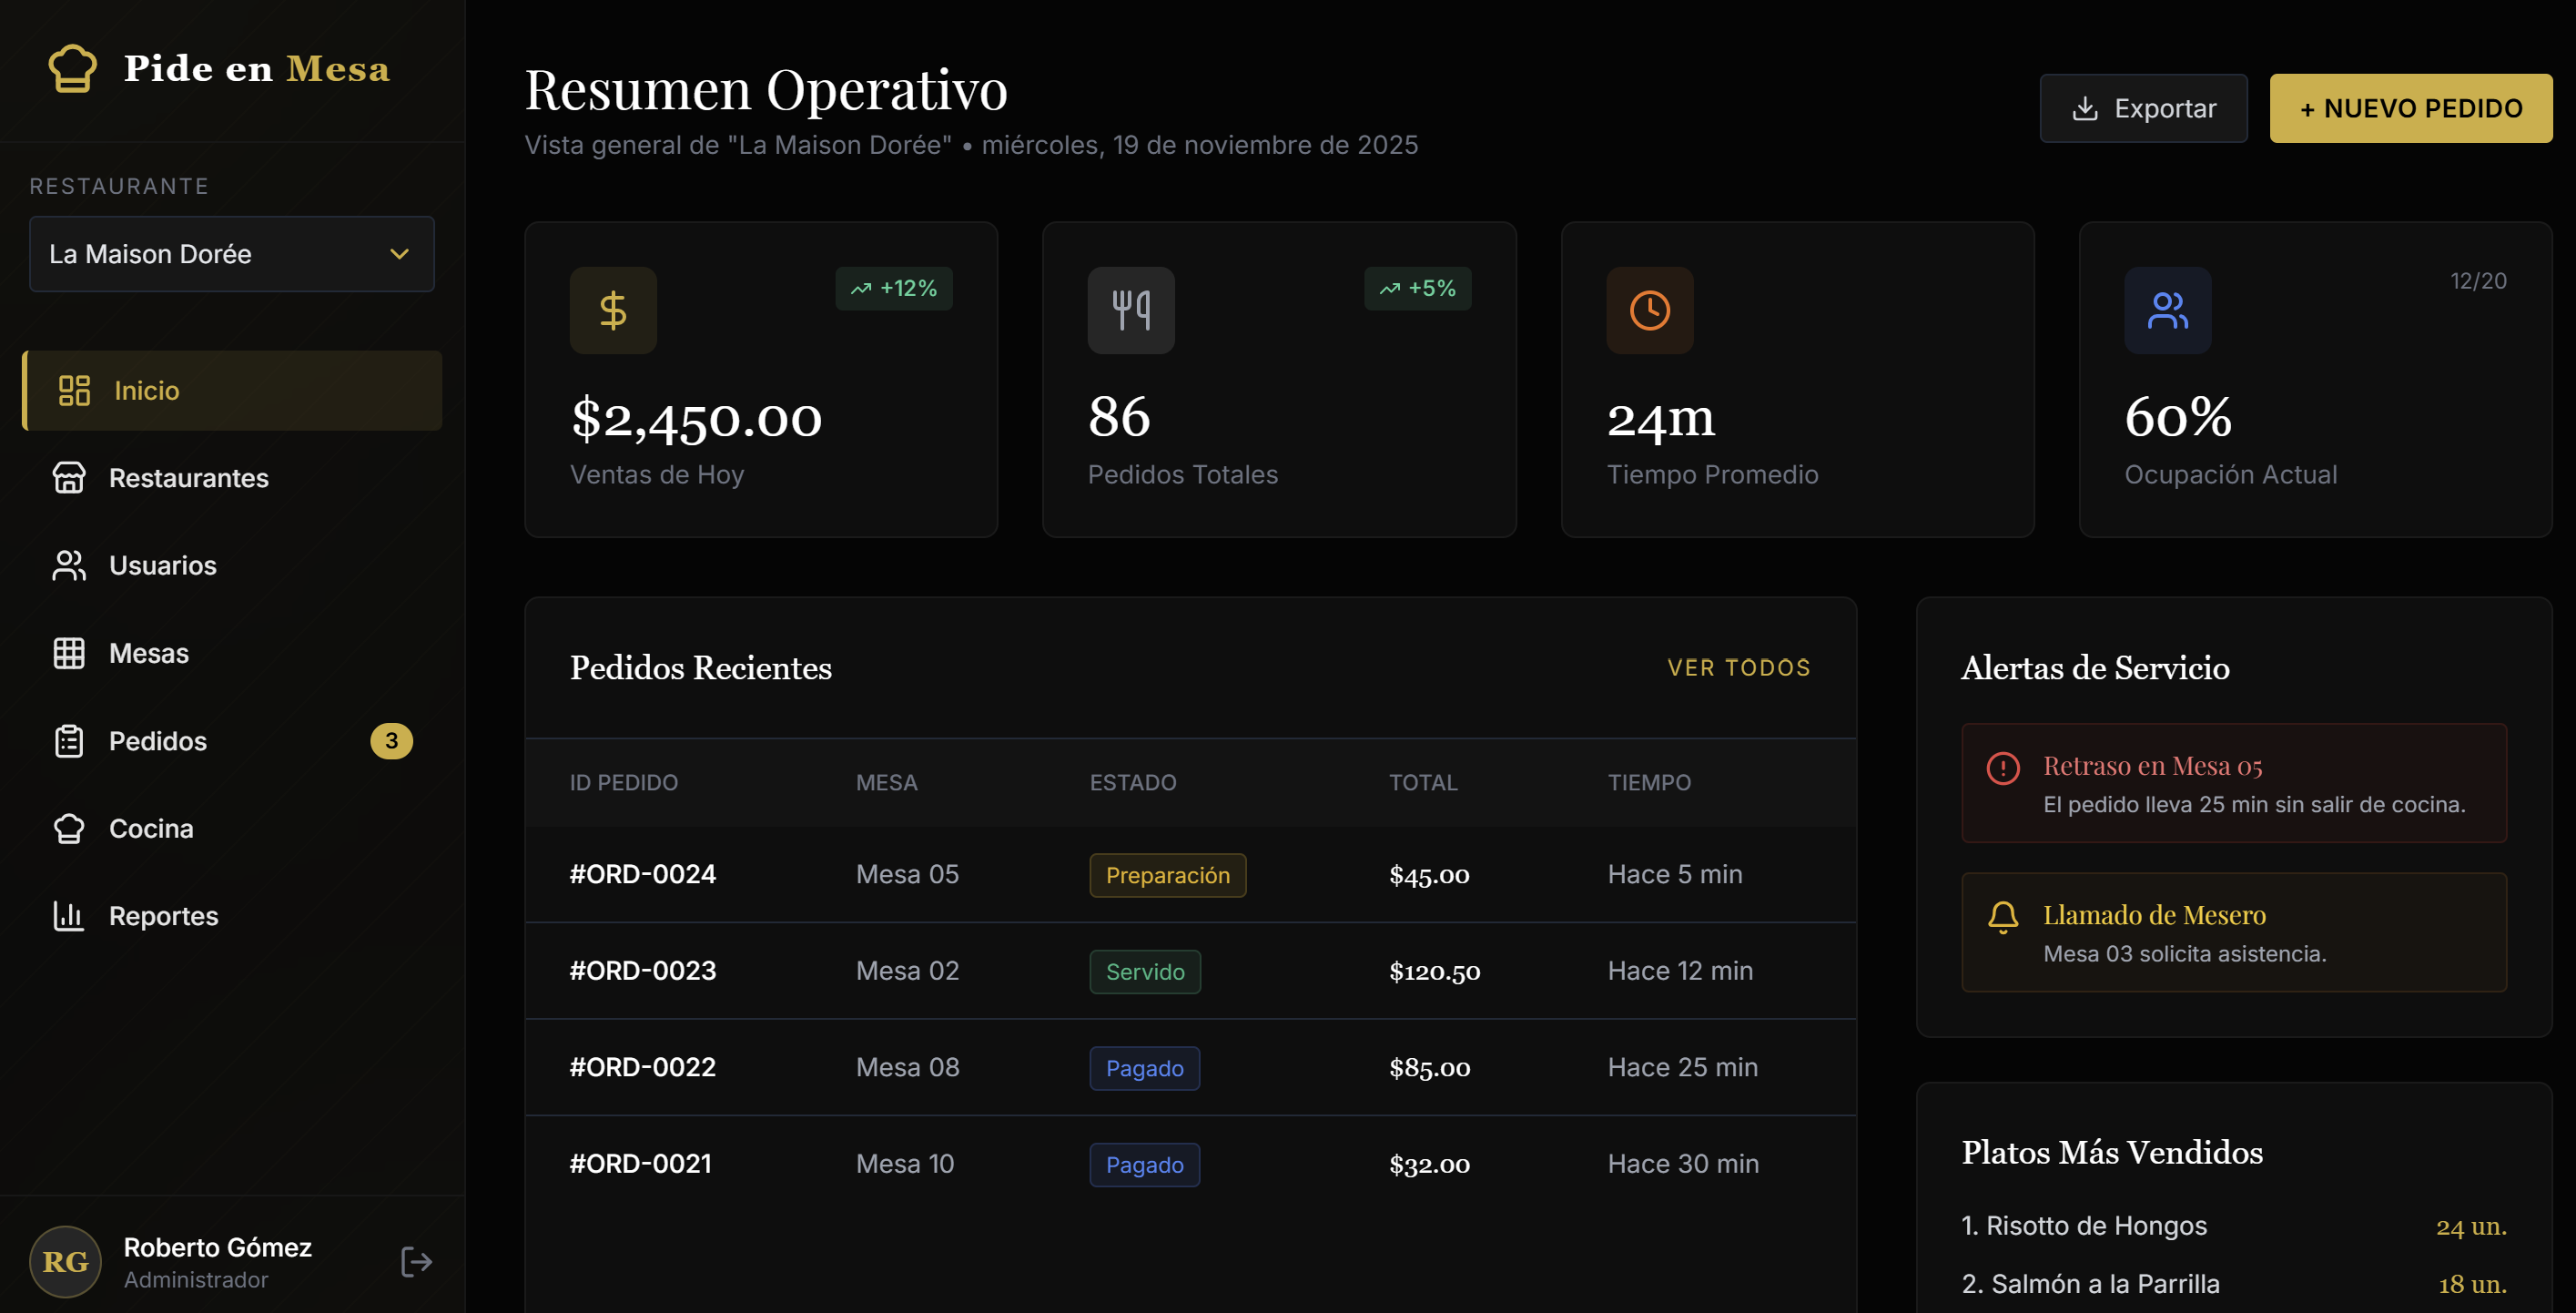
Task: Click the Preparación status badge on ORD-0024
Action: coord(1167,875)
